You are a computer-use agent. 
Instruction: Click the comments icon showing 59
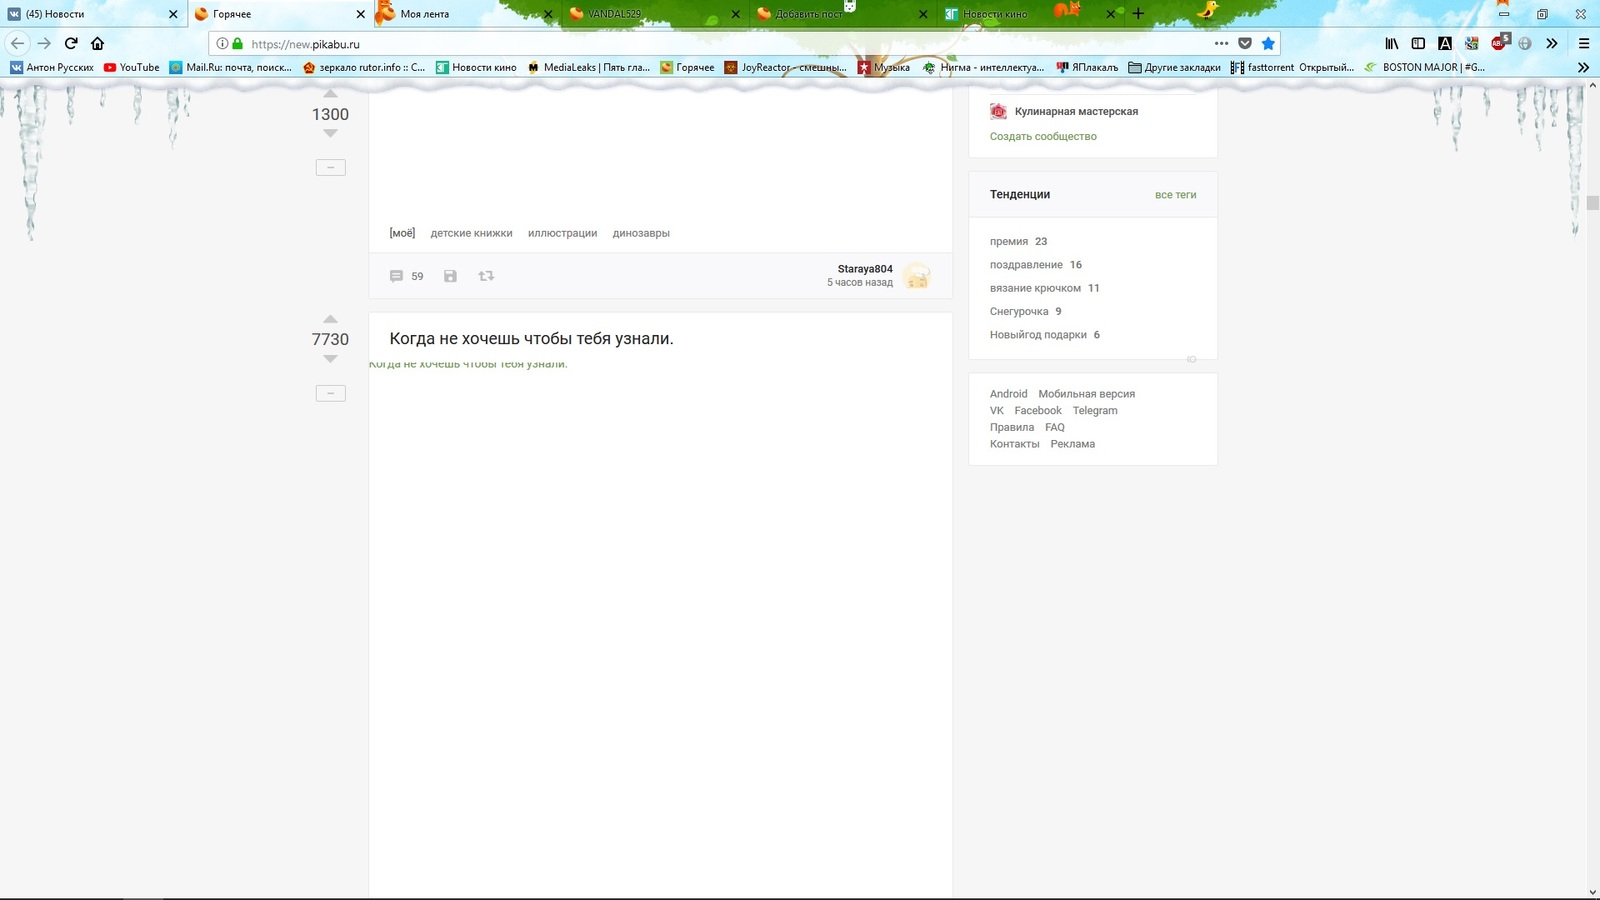(397, 276)
